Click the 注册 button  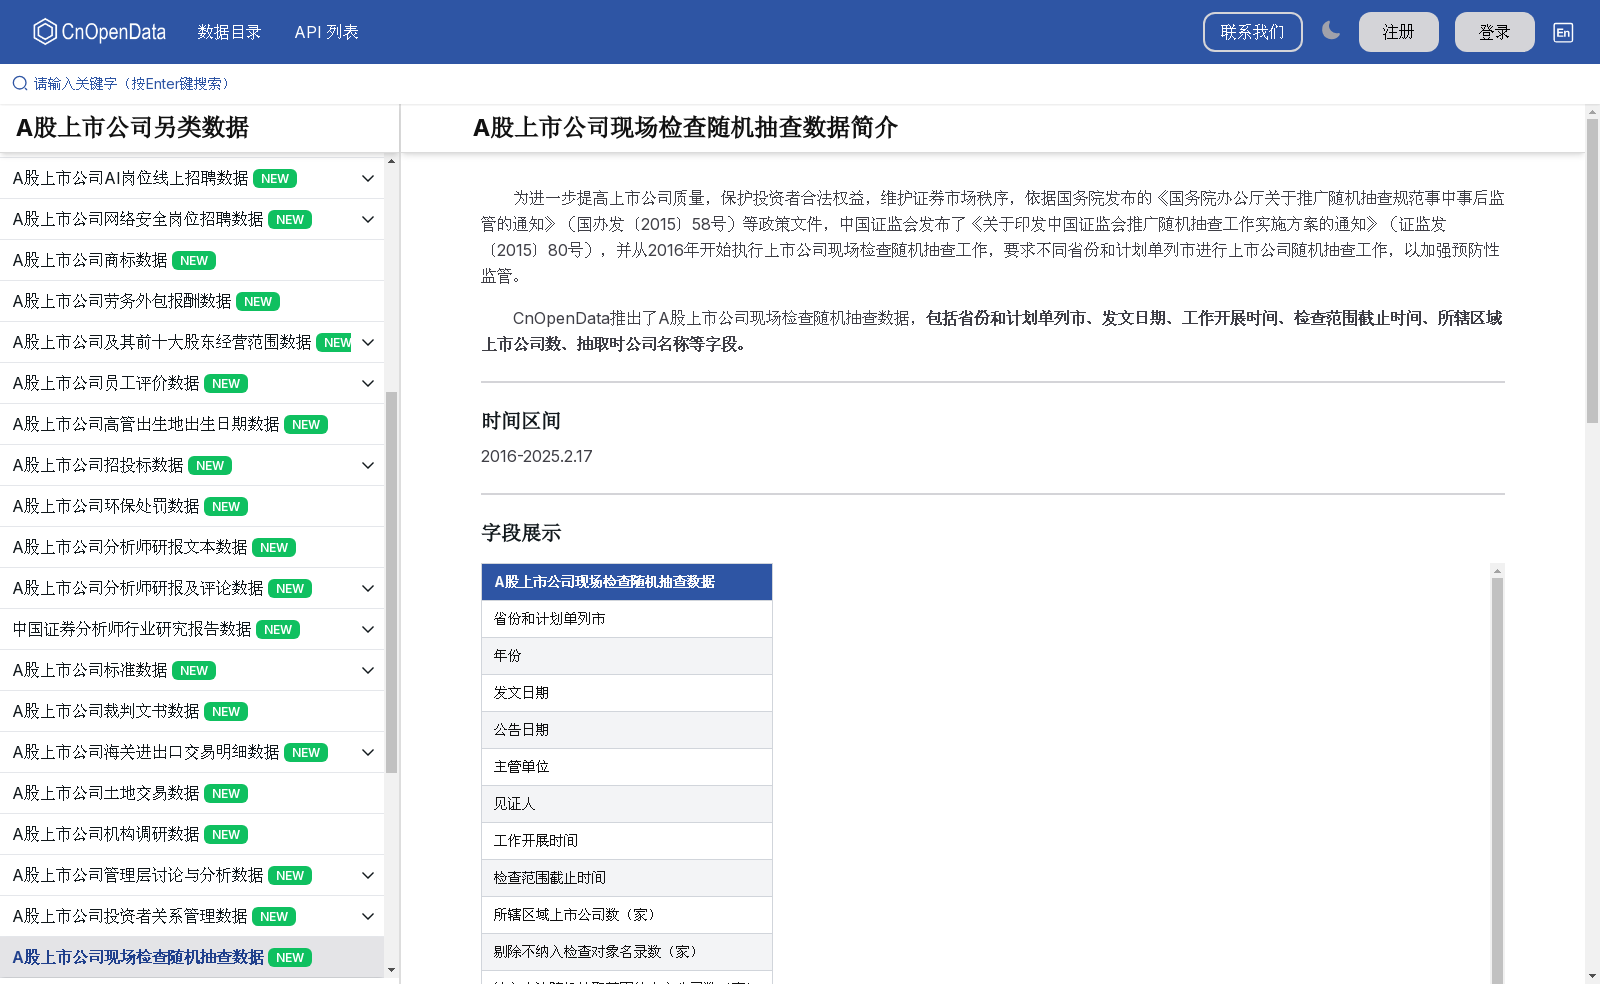tap(1398, 32)
